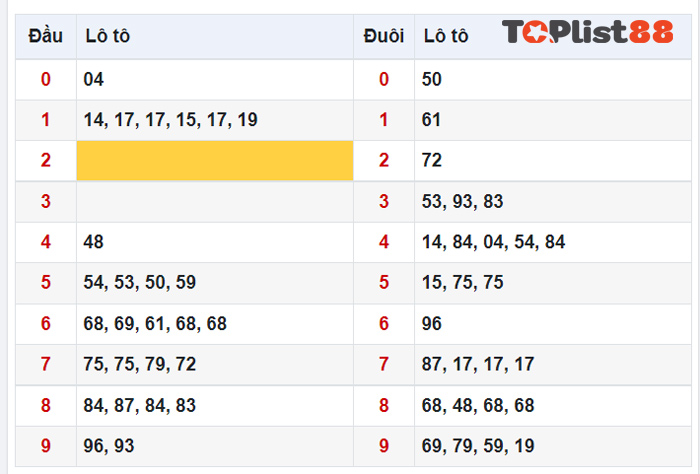This screenshot has width=700, height=474.
Task: Select the cell with 15, 75, 75
Action: pos(462,282)
